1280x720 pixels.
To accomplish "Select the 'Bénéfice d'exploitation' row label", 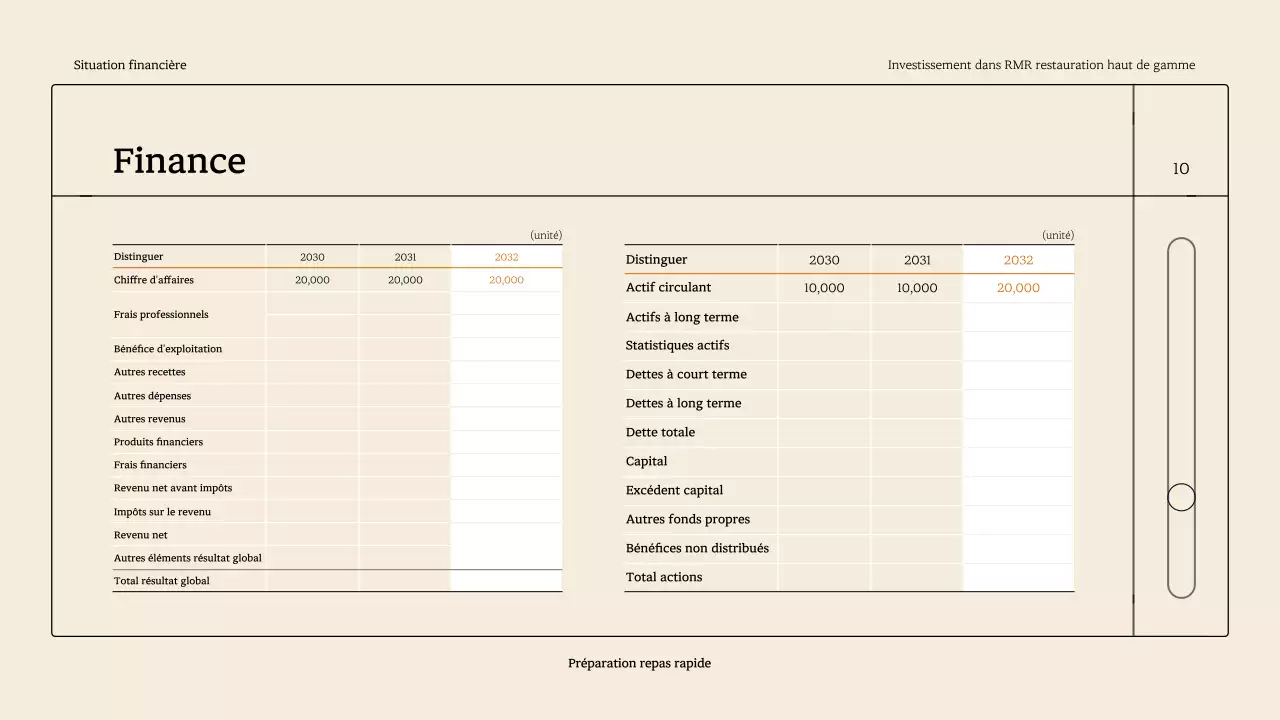I will [x=168, y=349].
